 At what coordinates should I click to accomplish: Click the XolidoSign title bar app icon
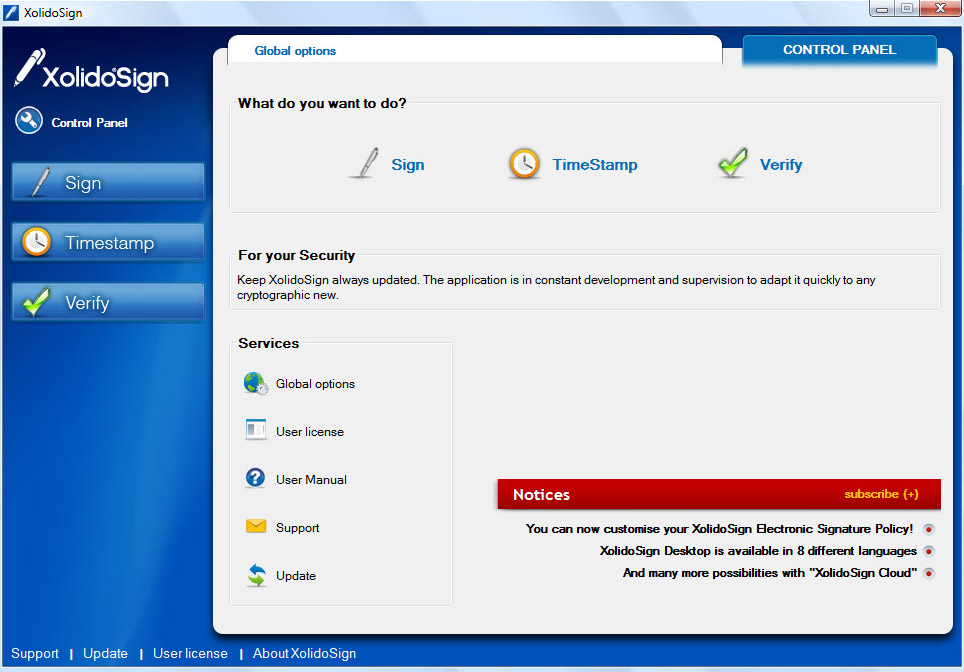[11, 12]
